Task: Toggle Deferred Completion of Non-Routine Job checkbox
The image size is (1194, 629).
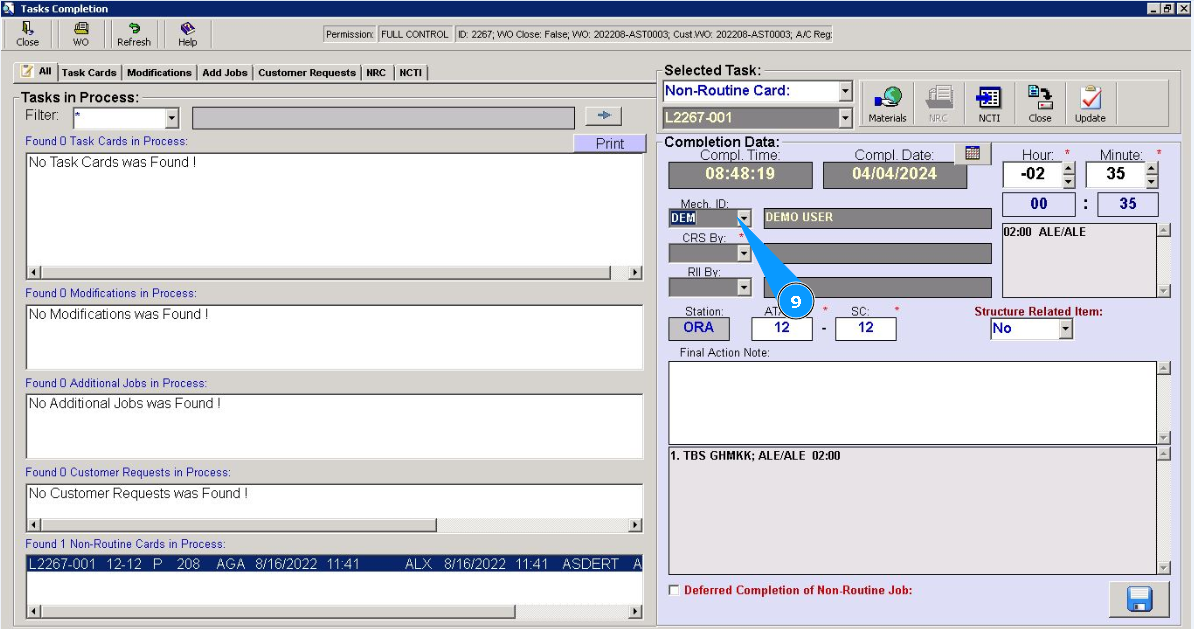Action: coord(674,590)
